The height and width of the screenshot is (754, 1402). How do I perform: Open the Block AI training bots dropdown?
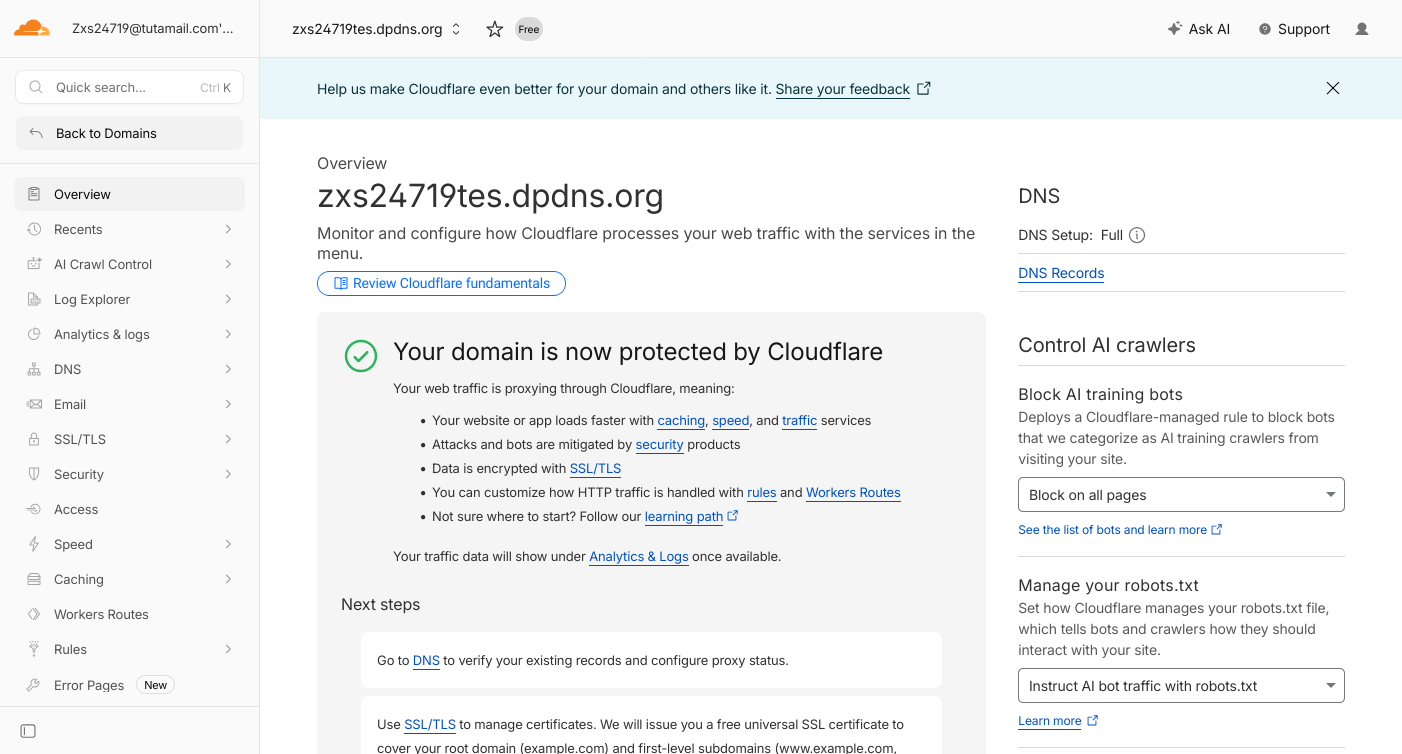1181,495
